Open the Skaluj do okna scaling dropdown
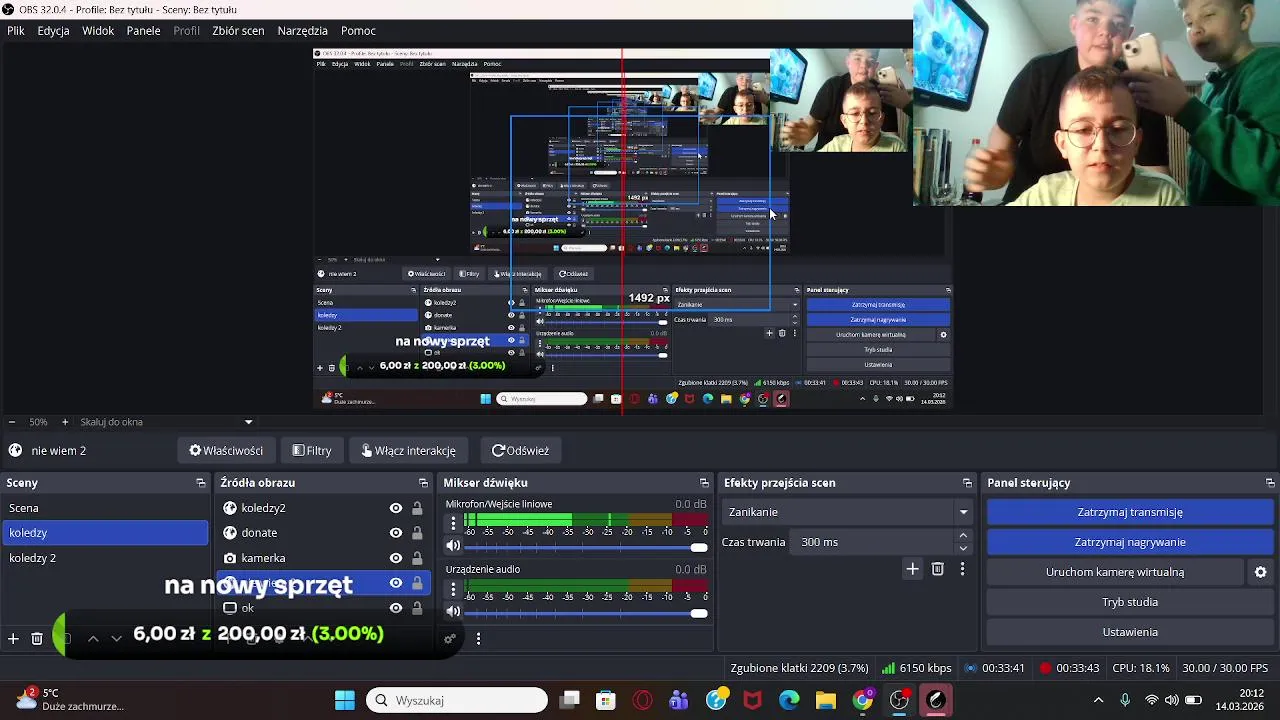Screen dimensions: 1280x720 pyautogui.click(x=168, y=422)
